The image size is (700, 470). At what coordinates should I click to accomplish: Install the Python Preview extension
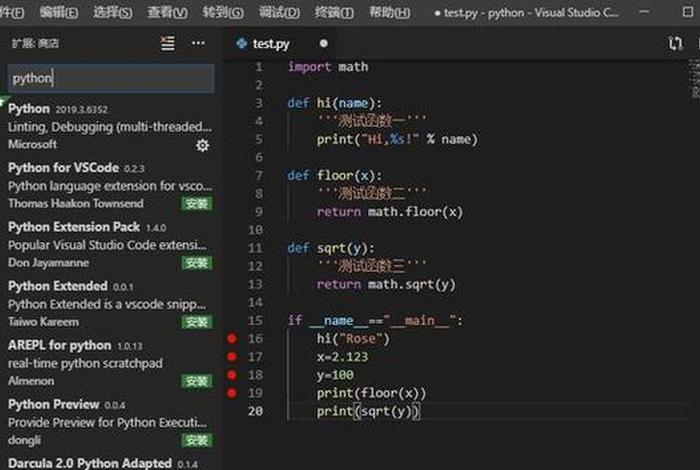[x=196, y=440]
